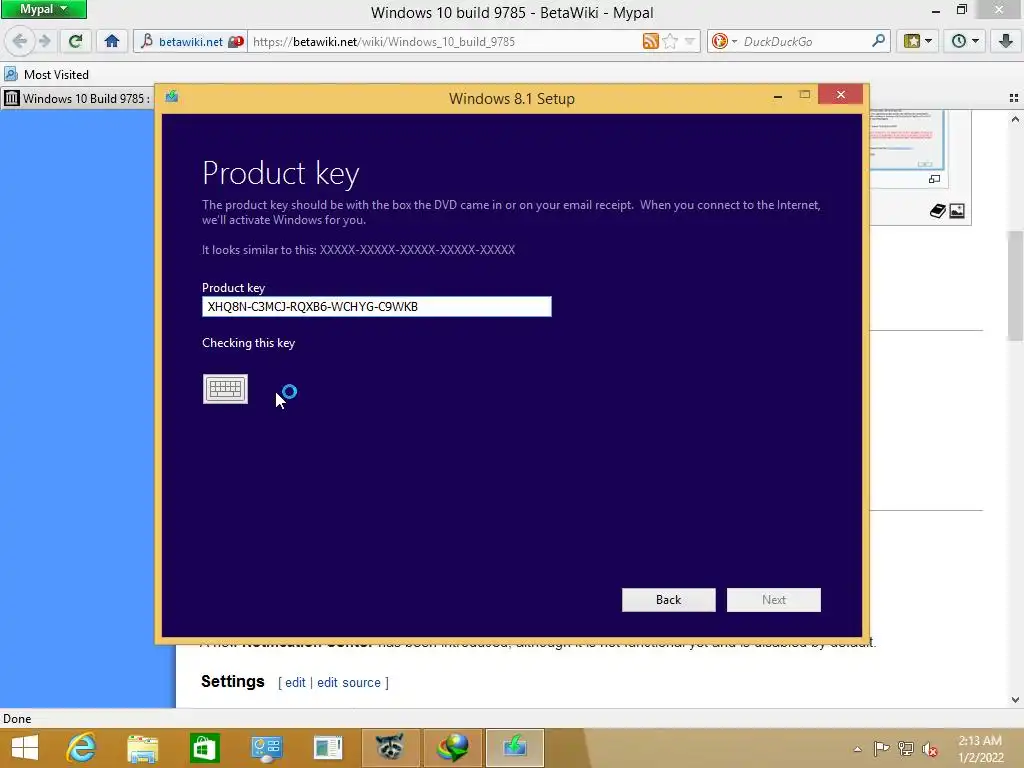
Task: Click the book icon on the wiki page
Action: [938, 211]
